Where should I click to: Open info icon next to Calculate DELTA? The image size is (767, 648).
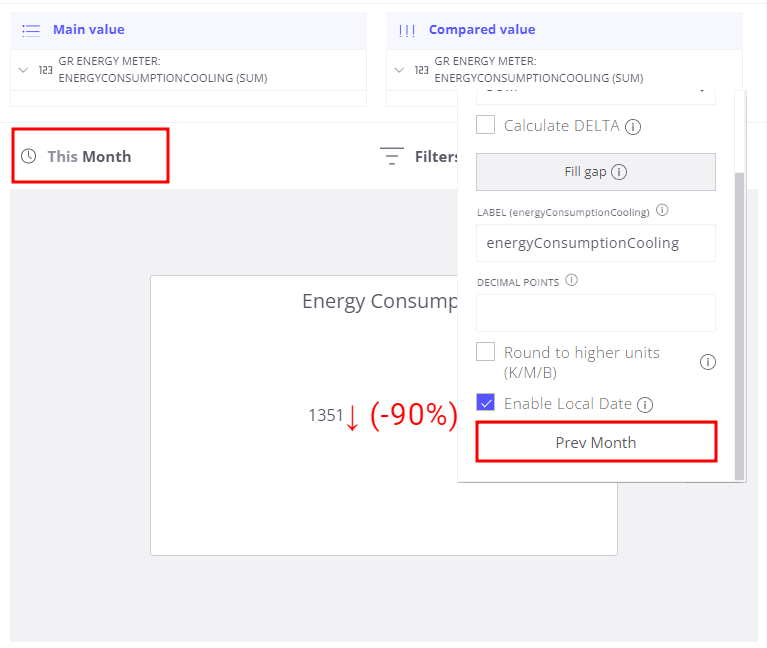(x=633, y=127)
